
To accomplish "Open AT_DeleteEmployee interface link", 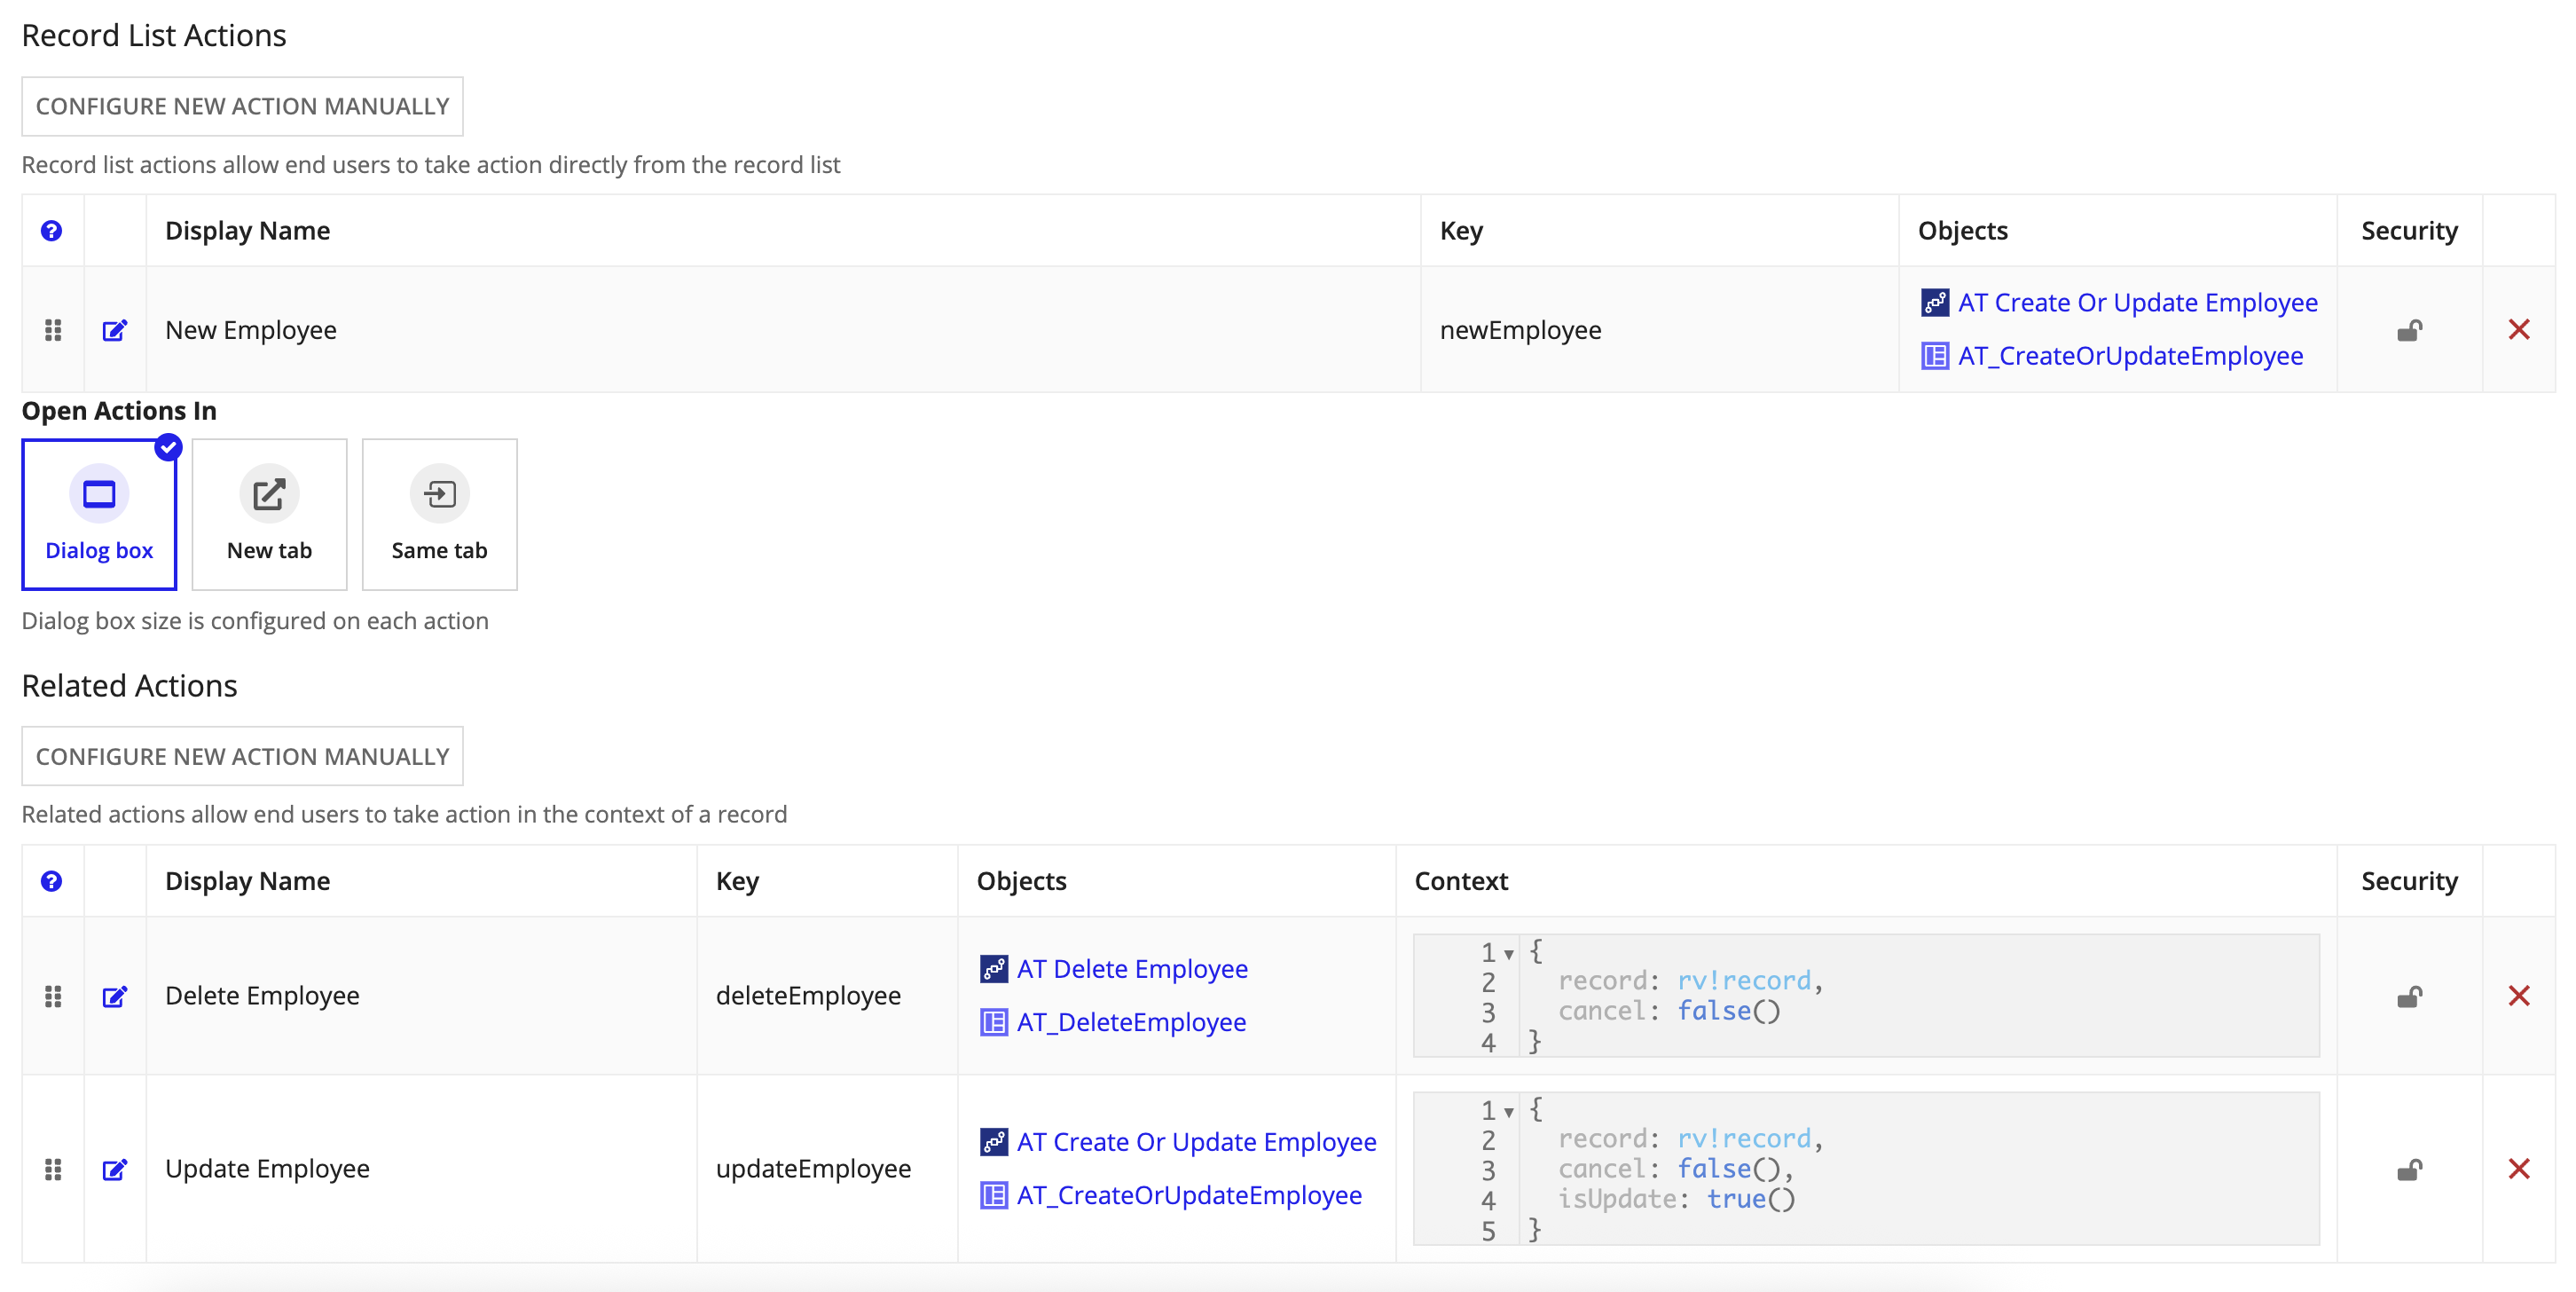I will point(1131,1022).
